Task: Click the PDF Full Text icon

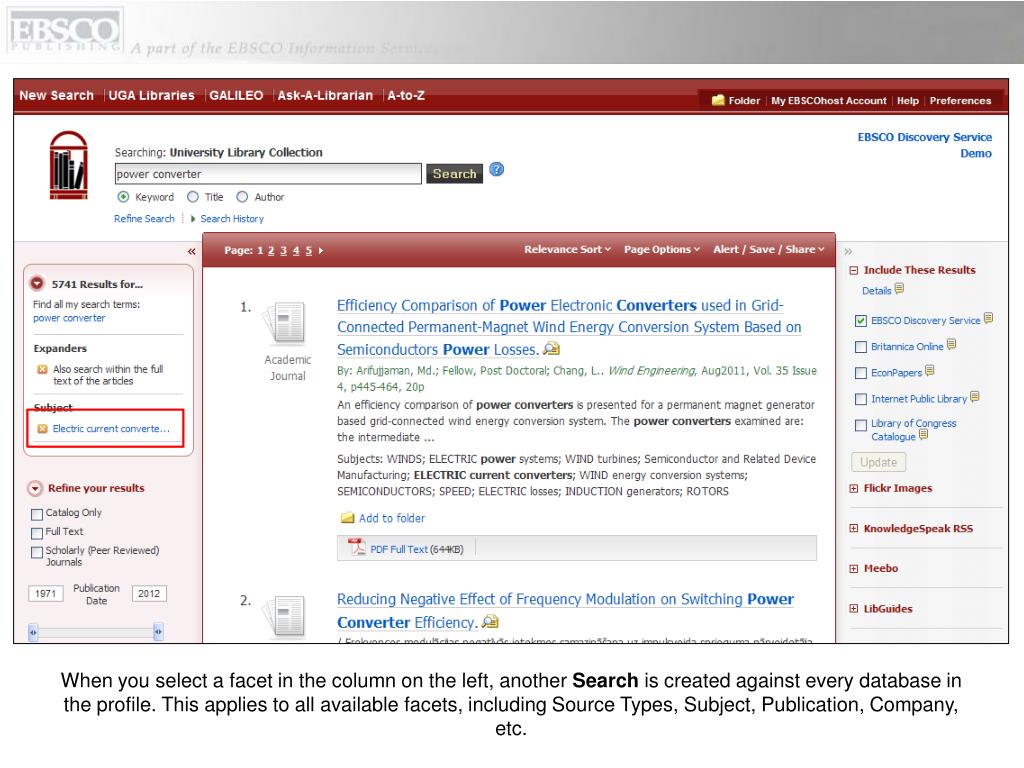Action: tap(356, 547)
